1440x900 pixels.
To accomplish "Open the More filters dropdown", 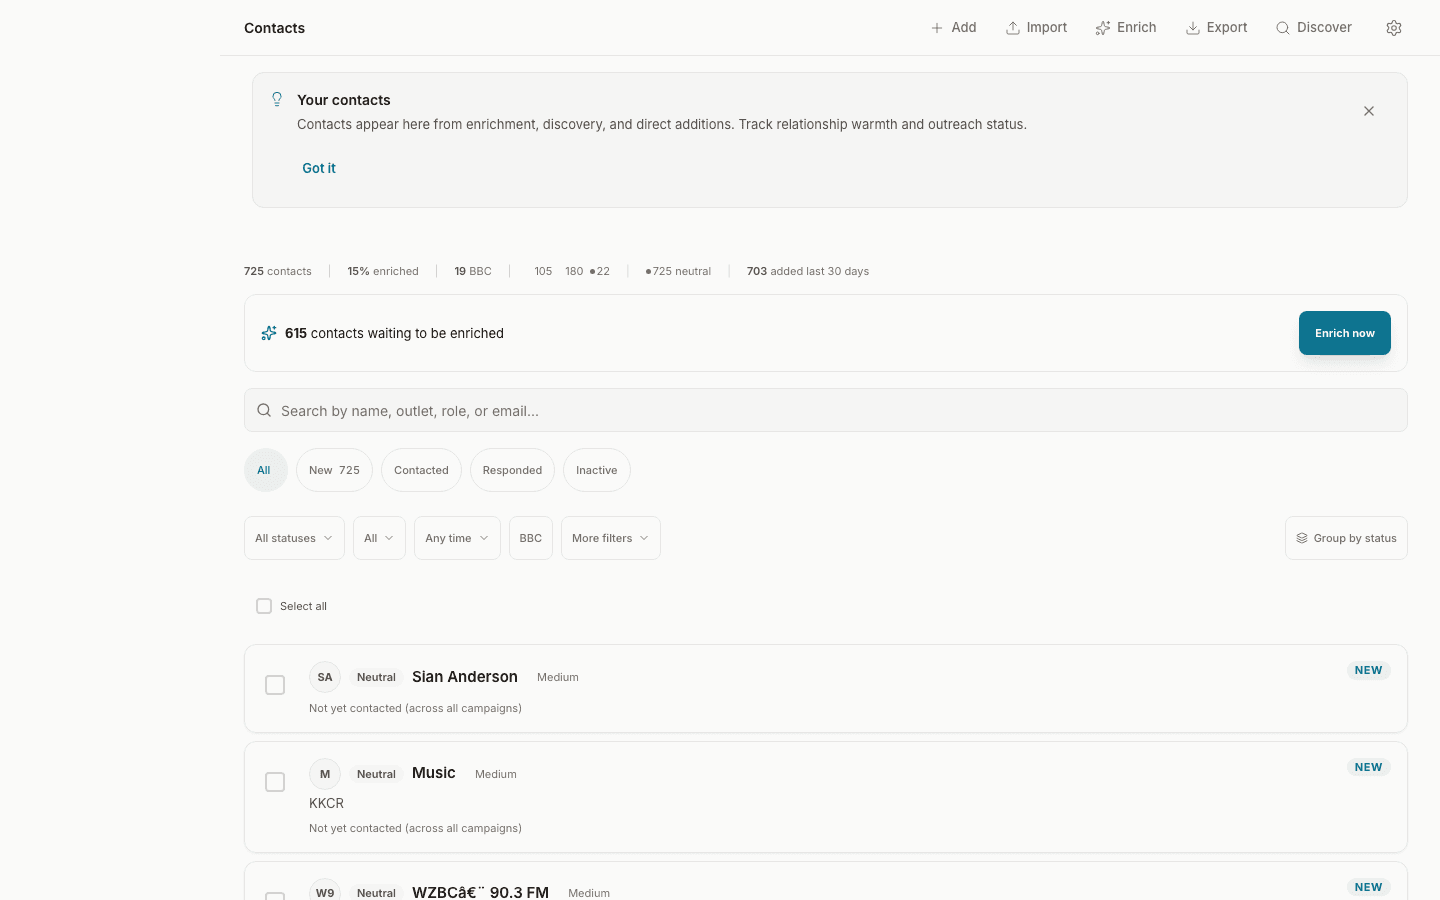I will pyautogui.click(x=610, y=537).
